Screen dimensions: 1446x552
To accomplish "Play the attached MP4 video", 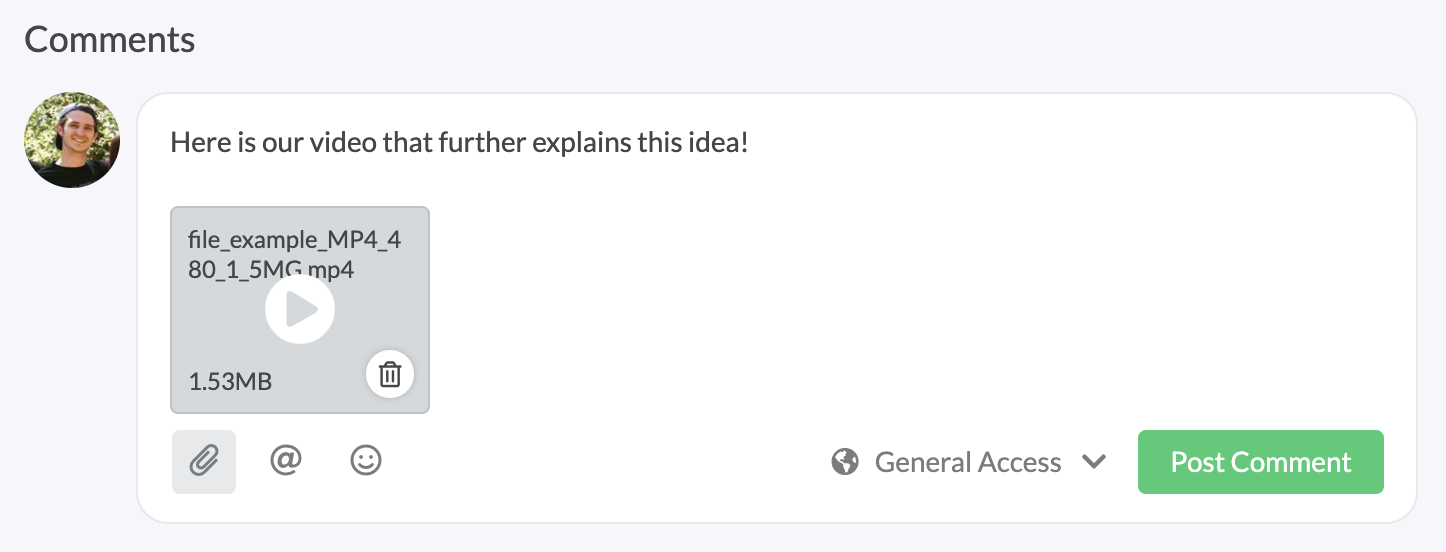I will tap(300, 310).
